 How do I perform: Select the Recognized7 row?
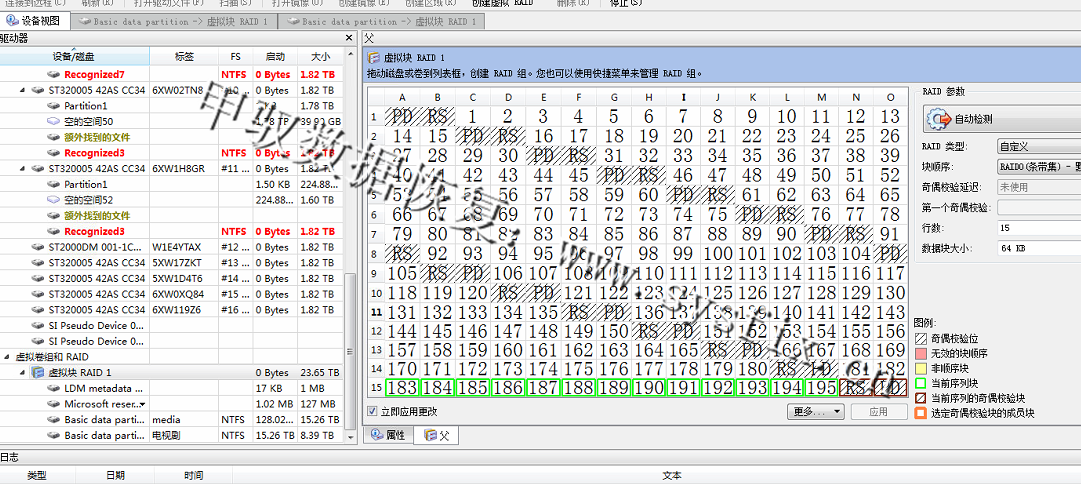(171, 74)
